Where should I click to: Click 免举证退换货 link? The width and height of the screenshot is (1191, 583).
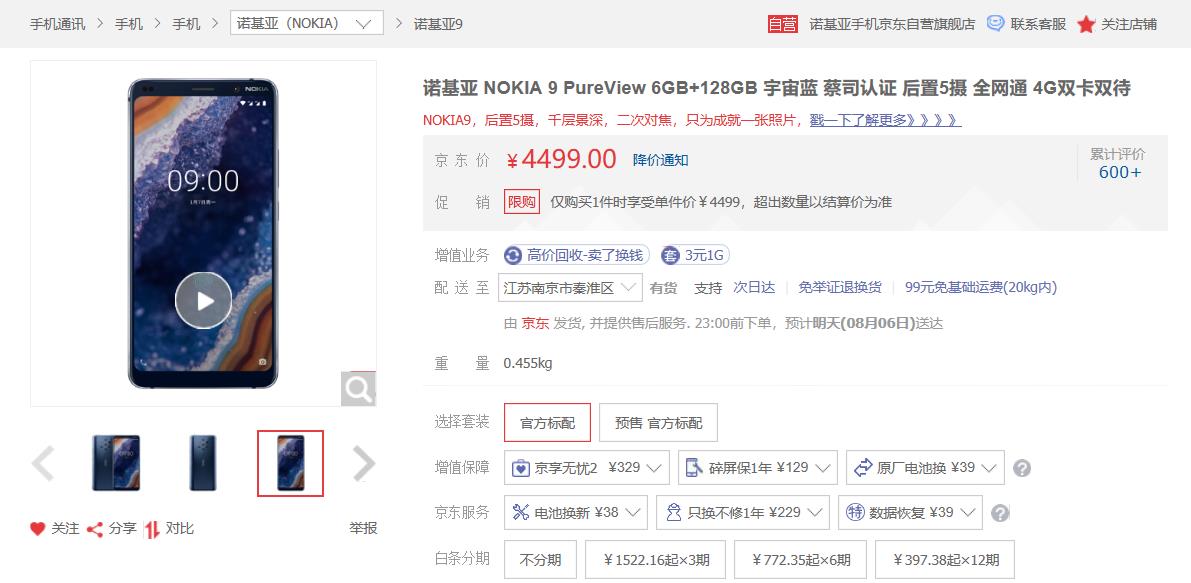(x=840, y=288)
